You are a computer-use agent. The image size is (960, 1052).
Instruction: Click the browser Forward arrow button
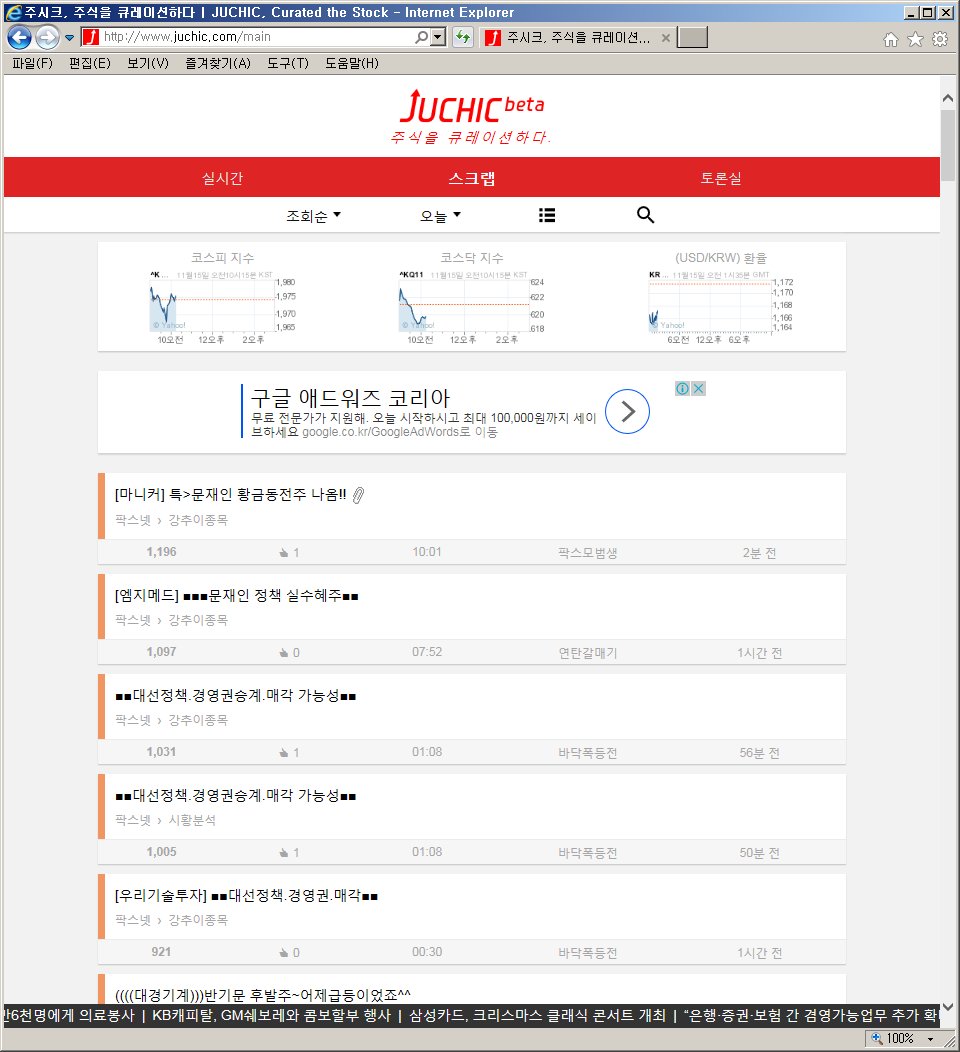pyautogui.click(x=47, y=38)
